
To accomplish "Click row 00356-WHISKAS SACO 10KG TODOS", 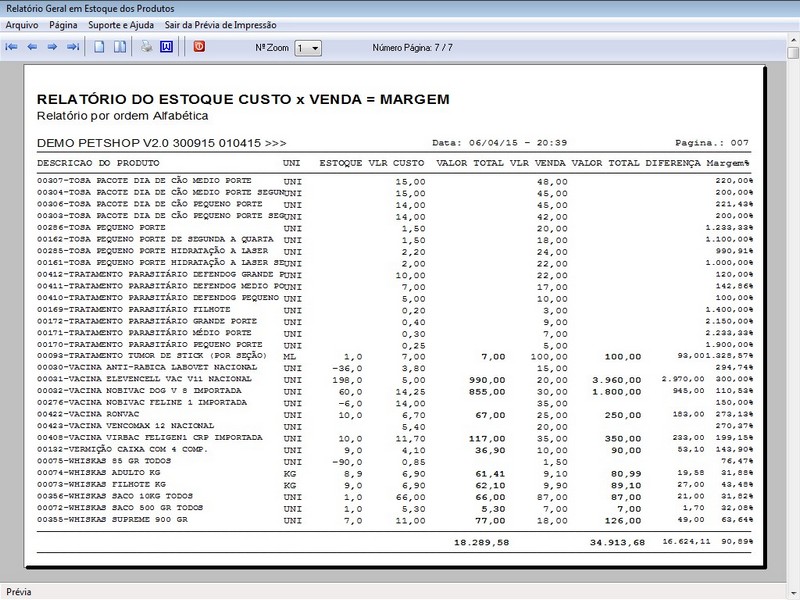I will [395, 497].
